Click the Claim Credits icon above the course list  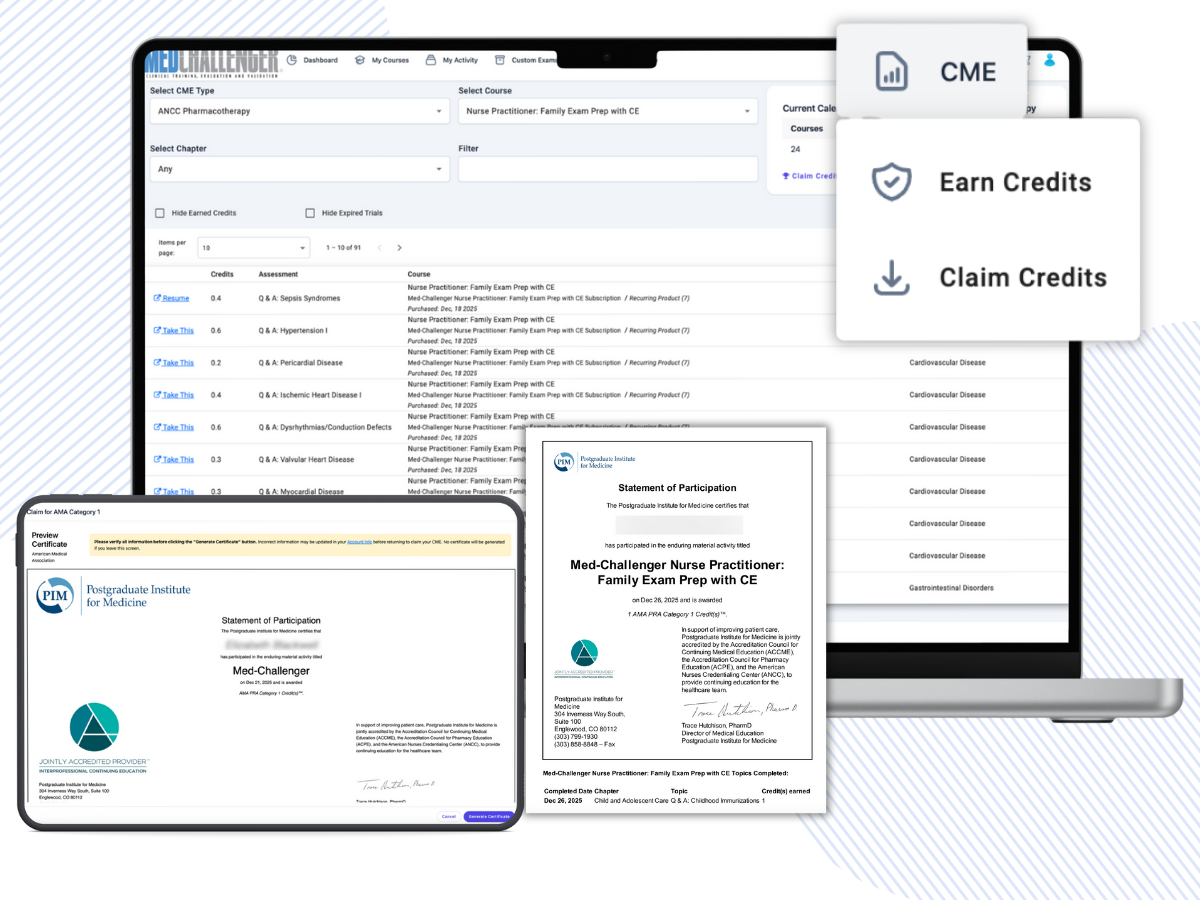785,174
